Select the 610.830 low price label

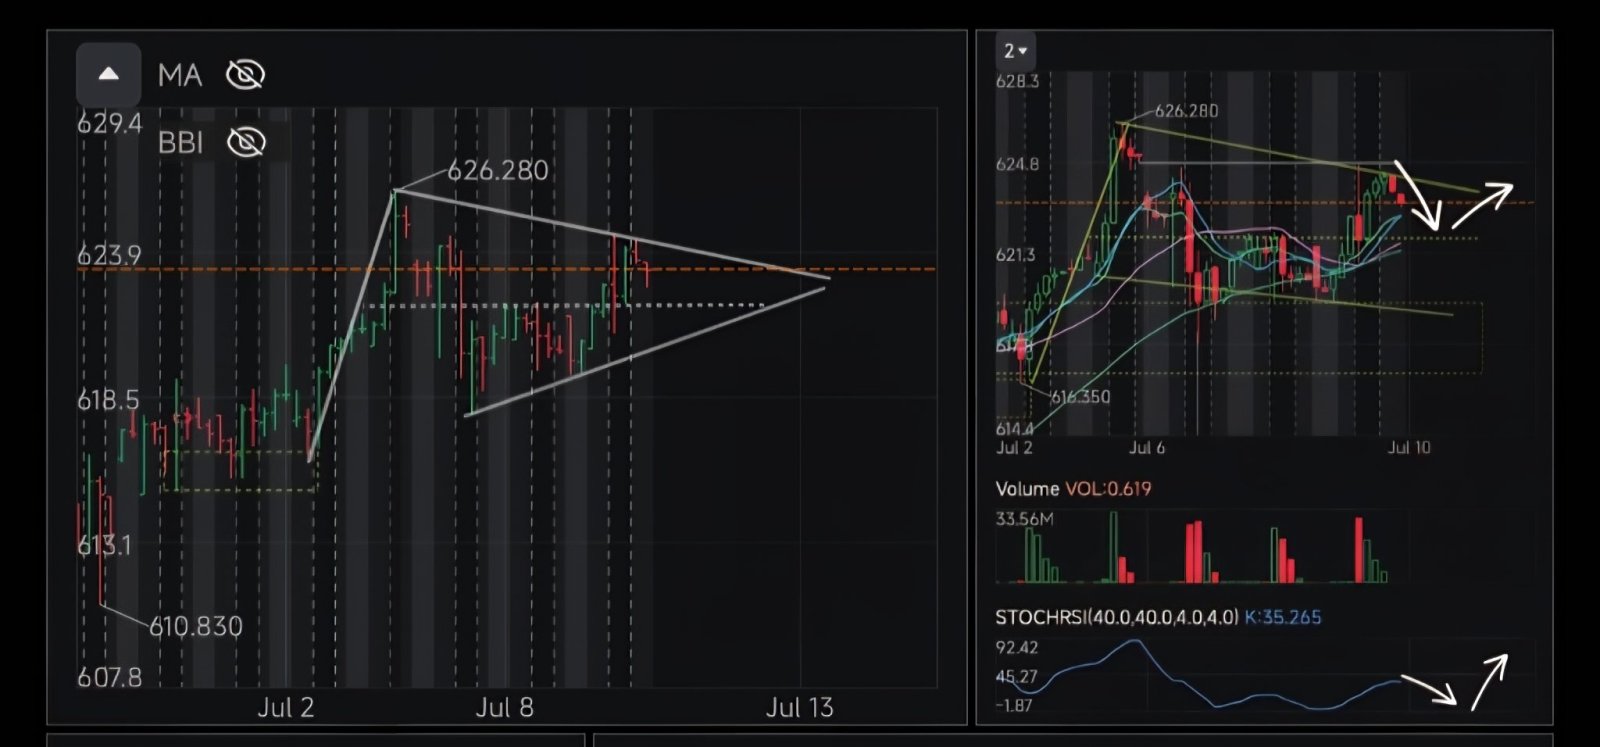[x=196, y=626]
